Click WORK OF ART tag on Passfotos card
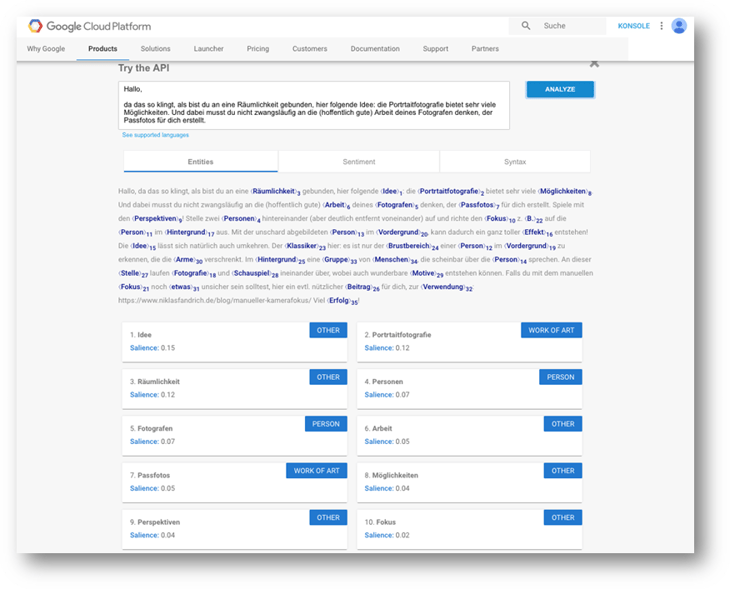The height and width of the screenshot is (589, 730). [x=317, y=471]
